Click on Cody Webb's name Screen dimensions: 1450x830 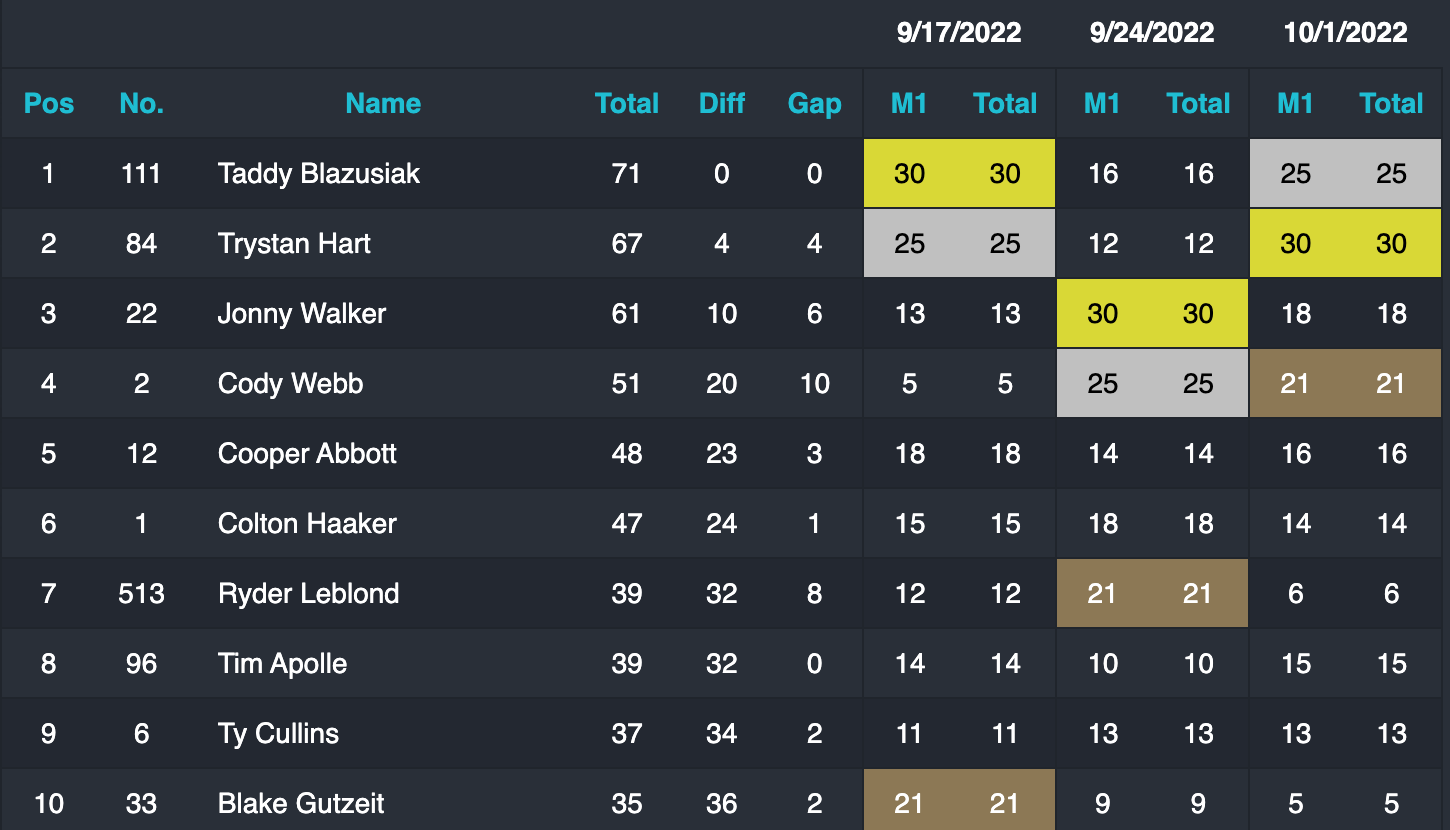290,383
